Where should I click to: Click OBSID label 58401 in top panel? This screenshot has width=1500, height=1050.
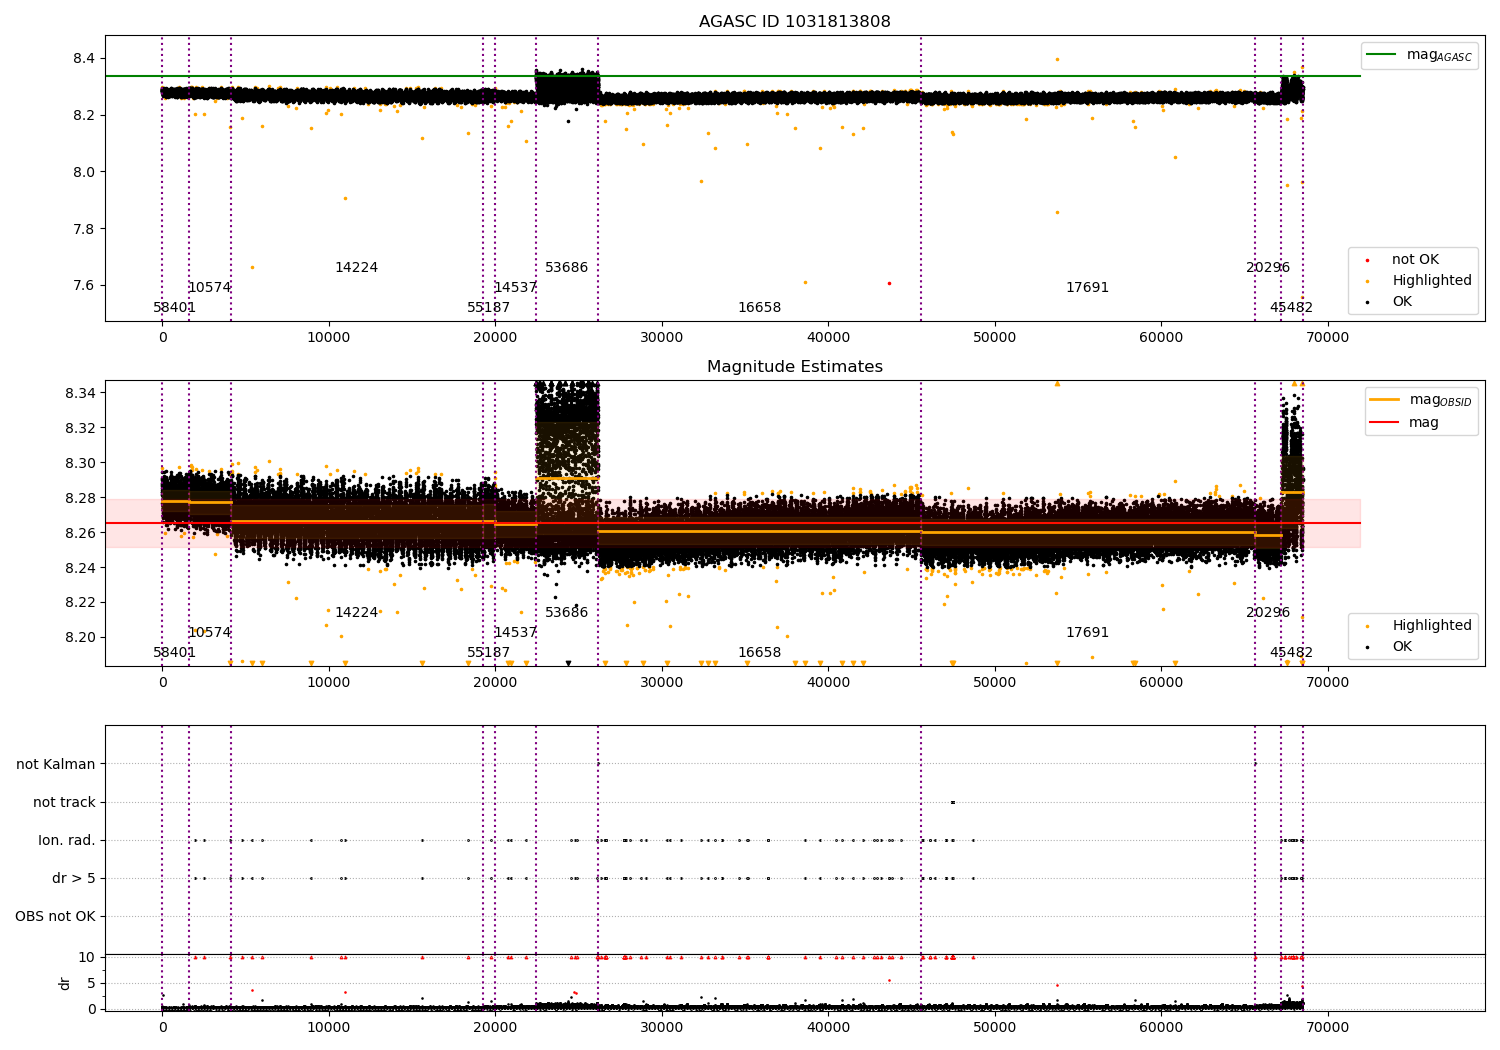tap(175, 308)
